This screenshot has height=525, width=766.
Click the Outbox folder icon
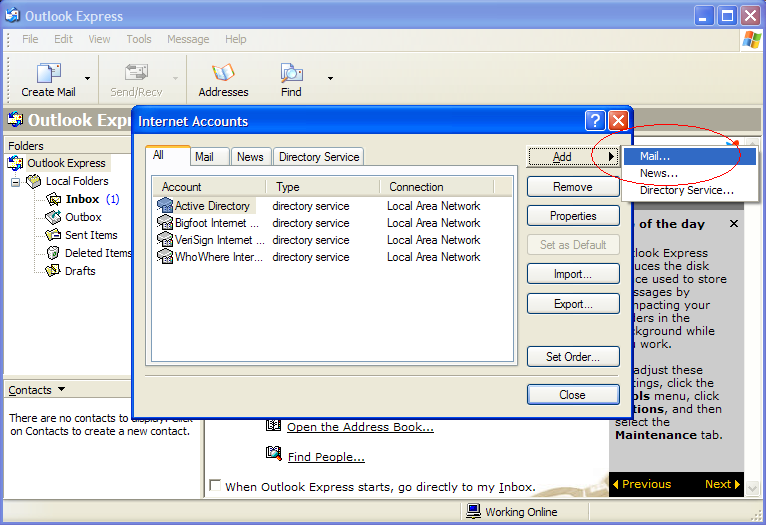pyautogui.click(x=53, y=217)
